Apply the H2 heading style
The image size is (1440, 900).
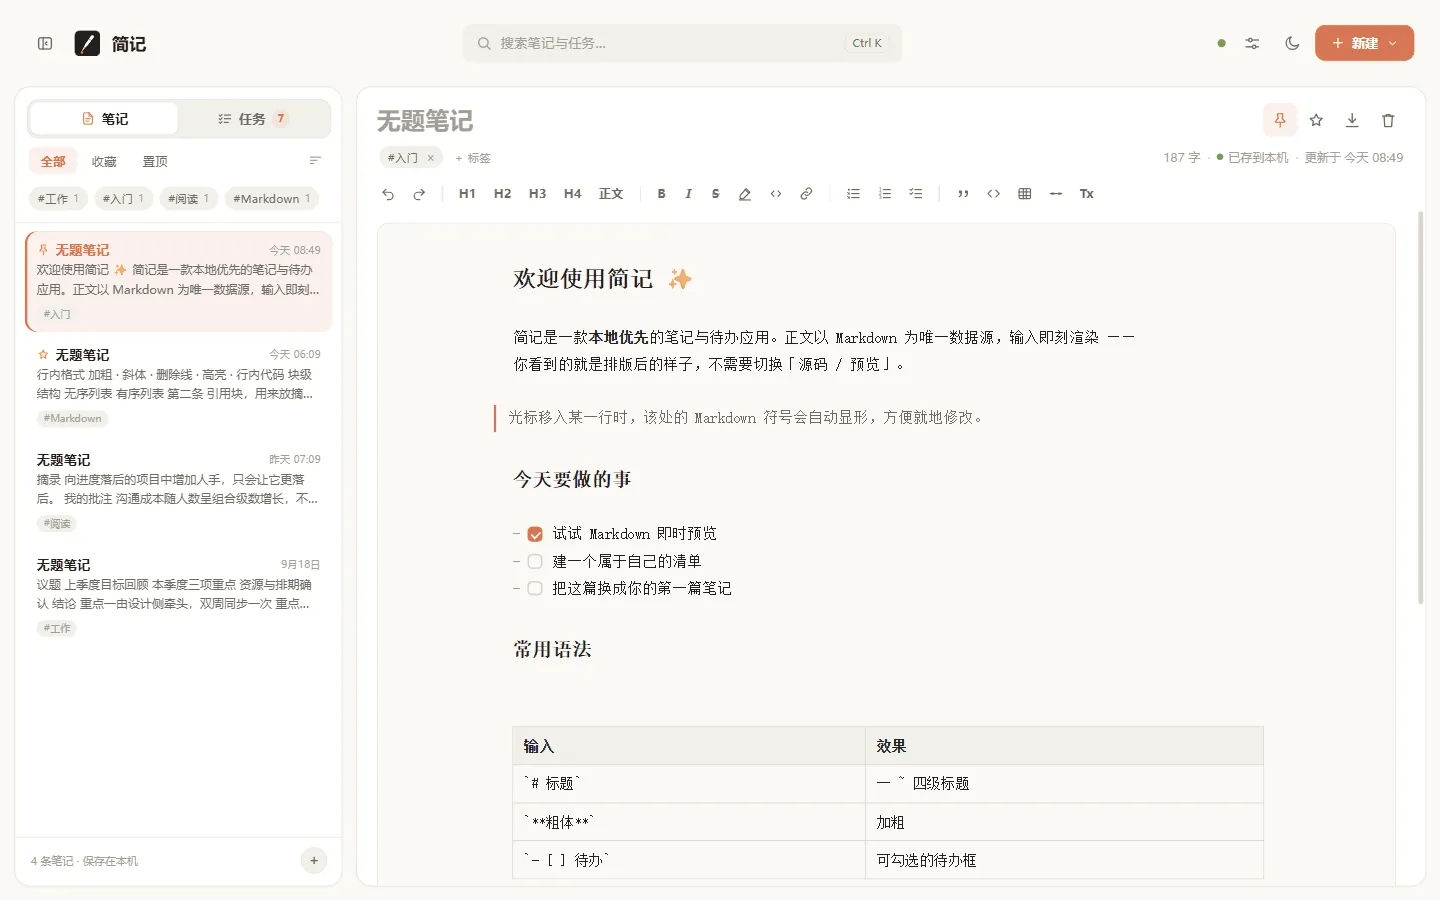click(502, 194)
